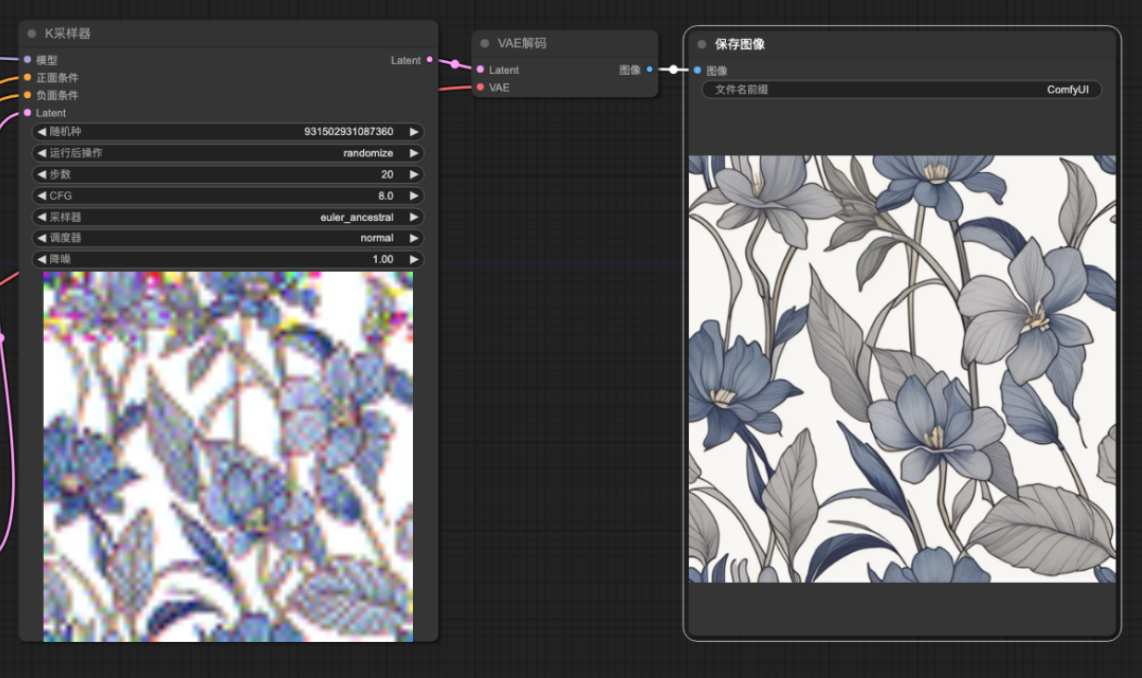Click the denoise value 1.00
This screenshot has width=1142, height=678.
click(x=382, y=259)
